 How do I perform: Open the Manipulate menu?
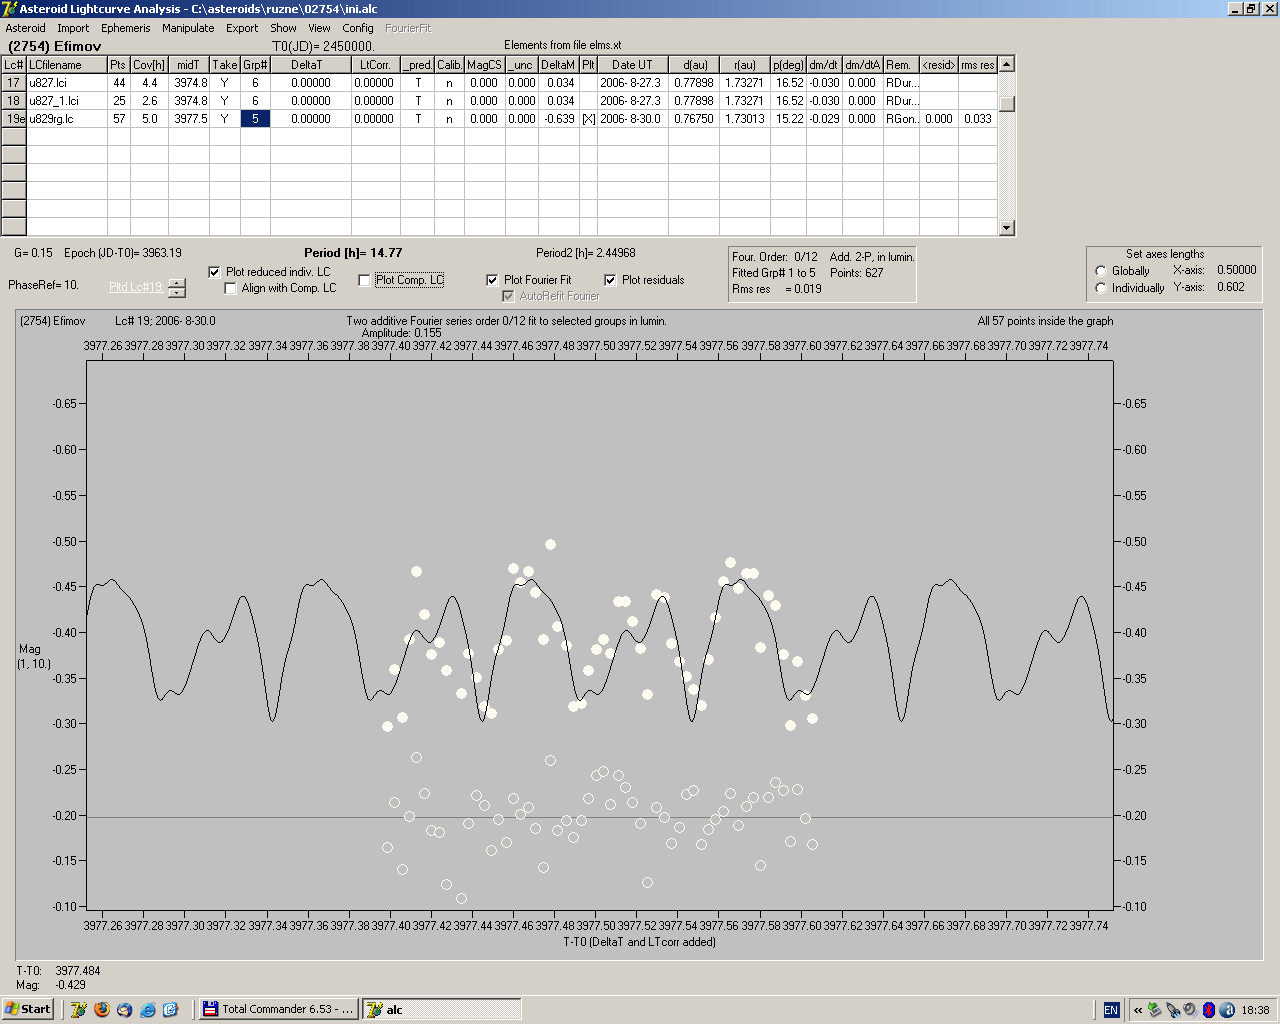tap(188, 28)
